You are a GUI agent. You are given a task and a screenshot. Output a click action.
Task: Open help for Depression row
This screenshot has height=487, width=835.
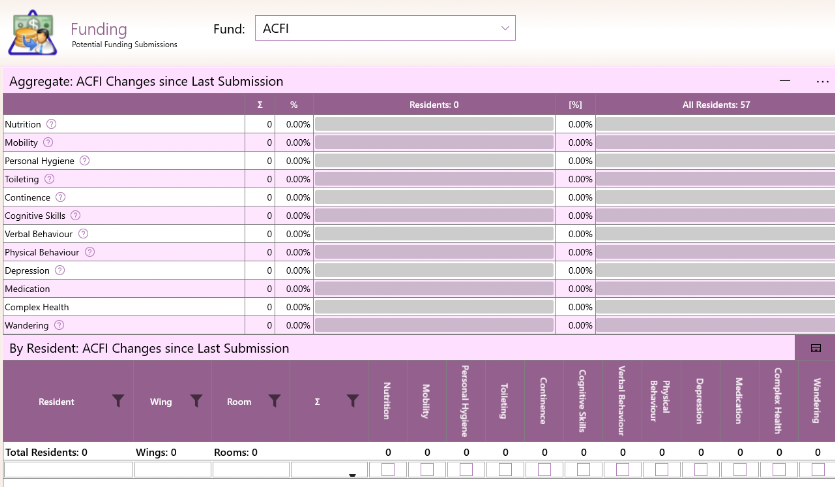[60, 270]
